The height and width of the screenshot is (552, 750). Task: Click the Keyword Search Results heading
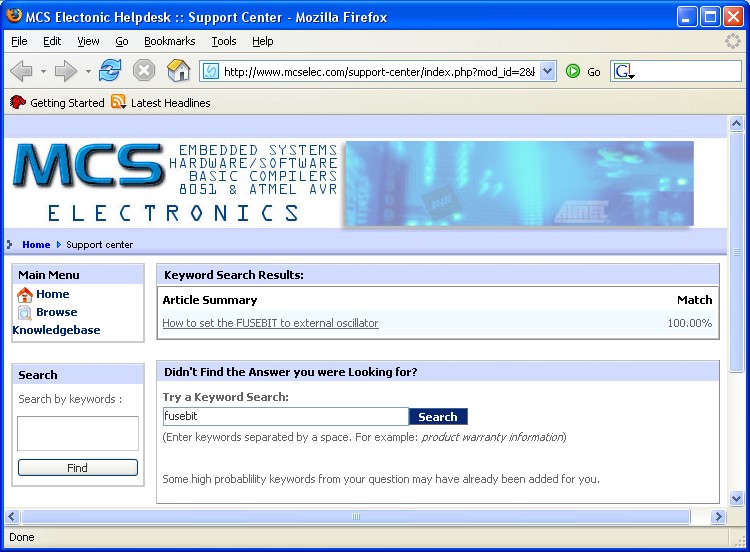[x=233, y=275]
